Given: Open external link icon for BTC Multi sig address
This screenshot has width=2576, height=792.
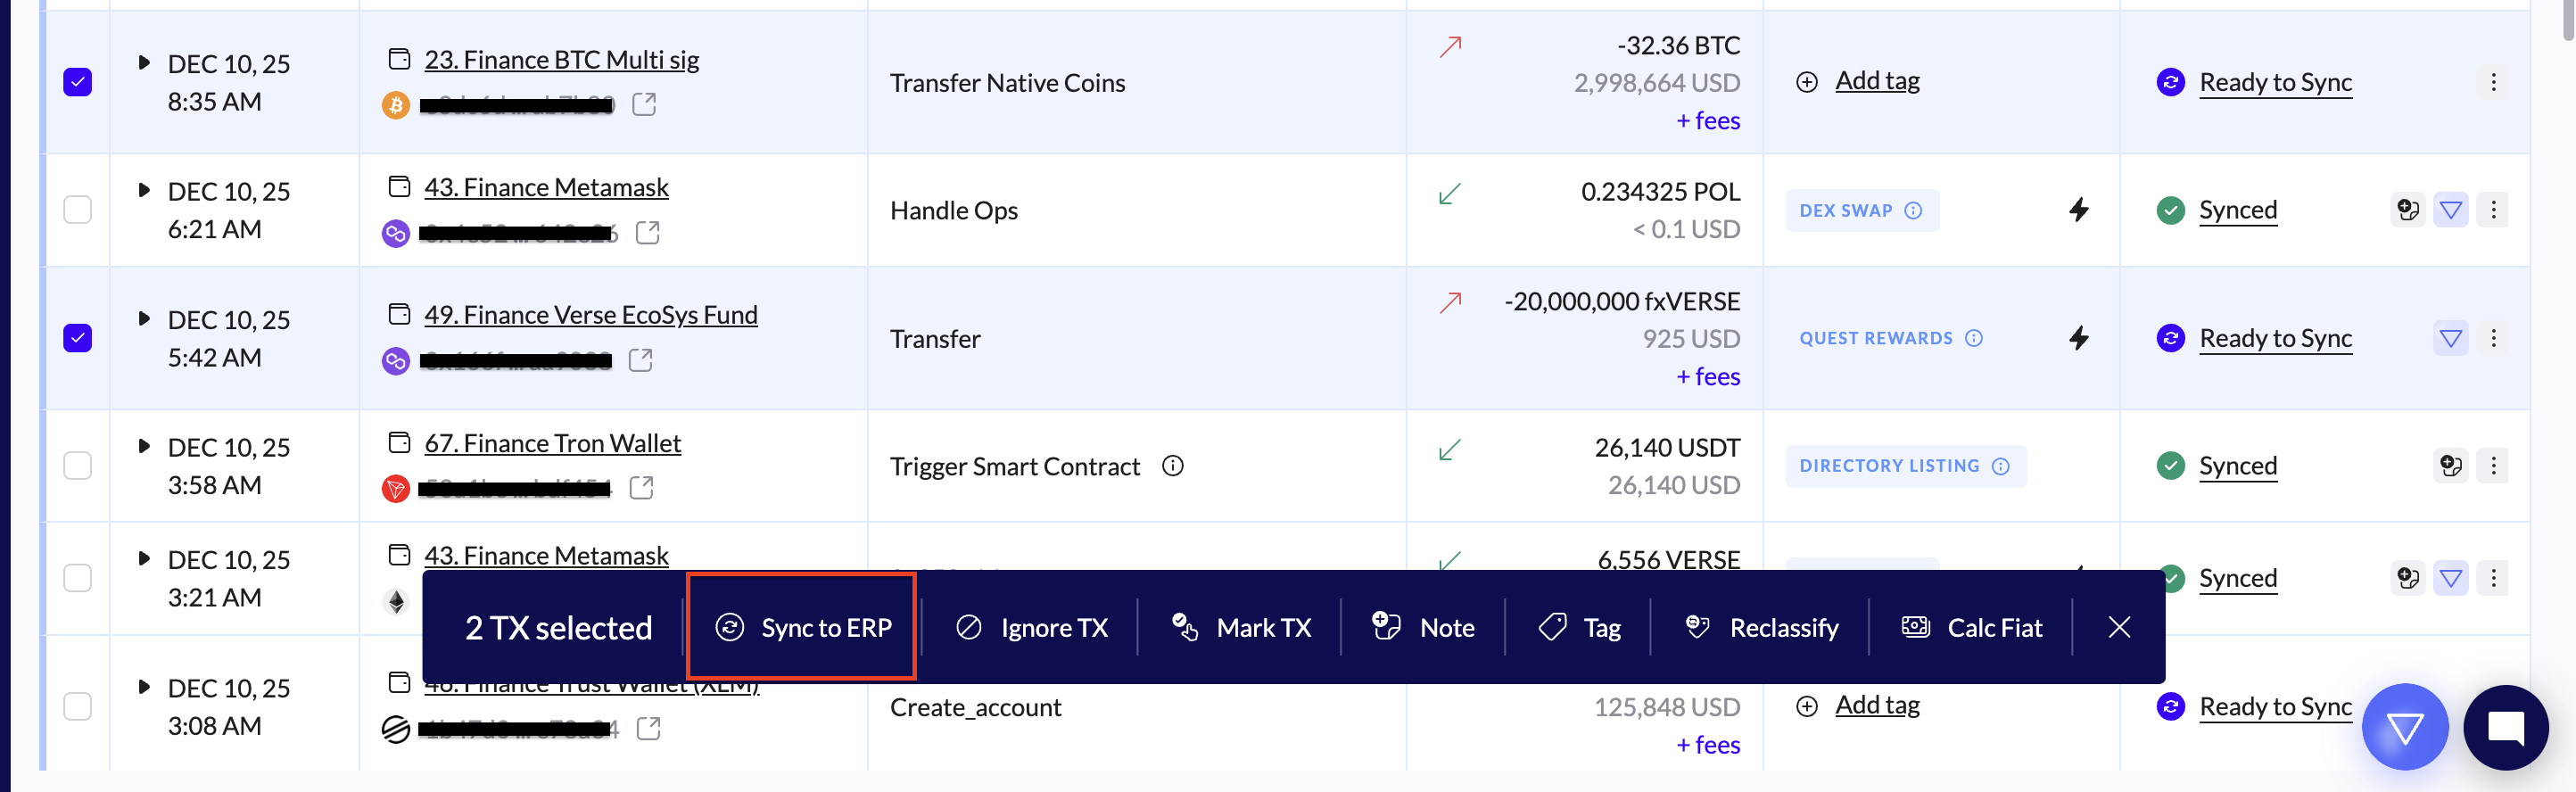Looking at the screenshot, I should pyautogui.click(x=644, y=104).
